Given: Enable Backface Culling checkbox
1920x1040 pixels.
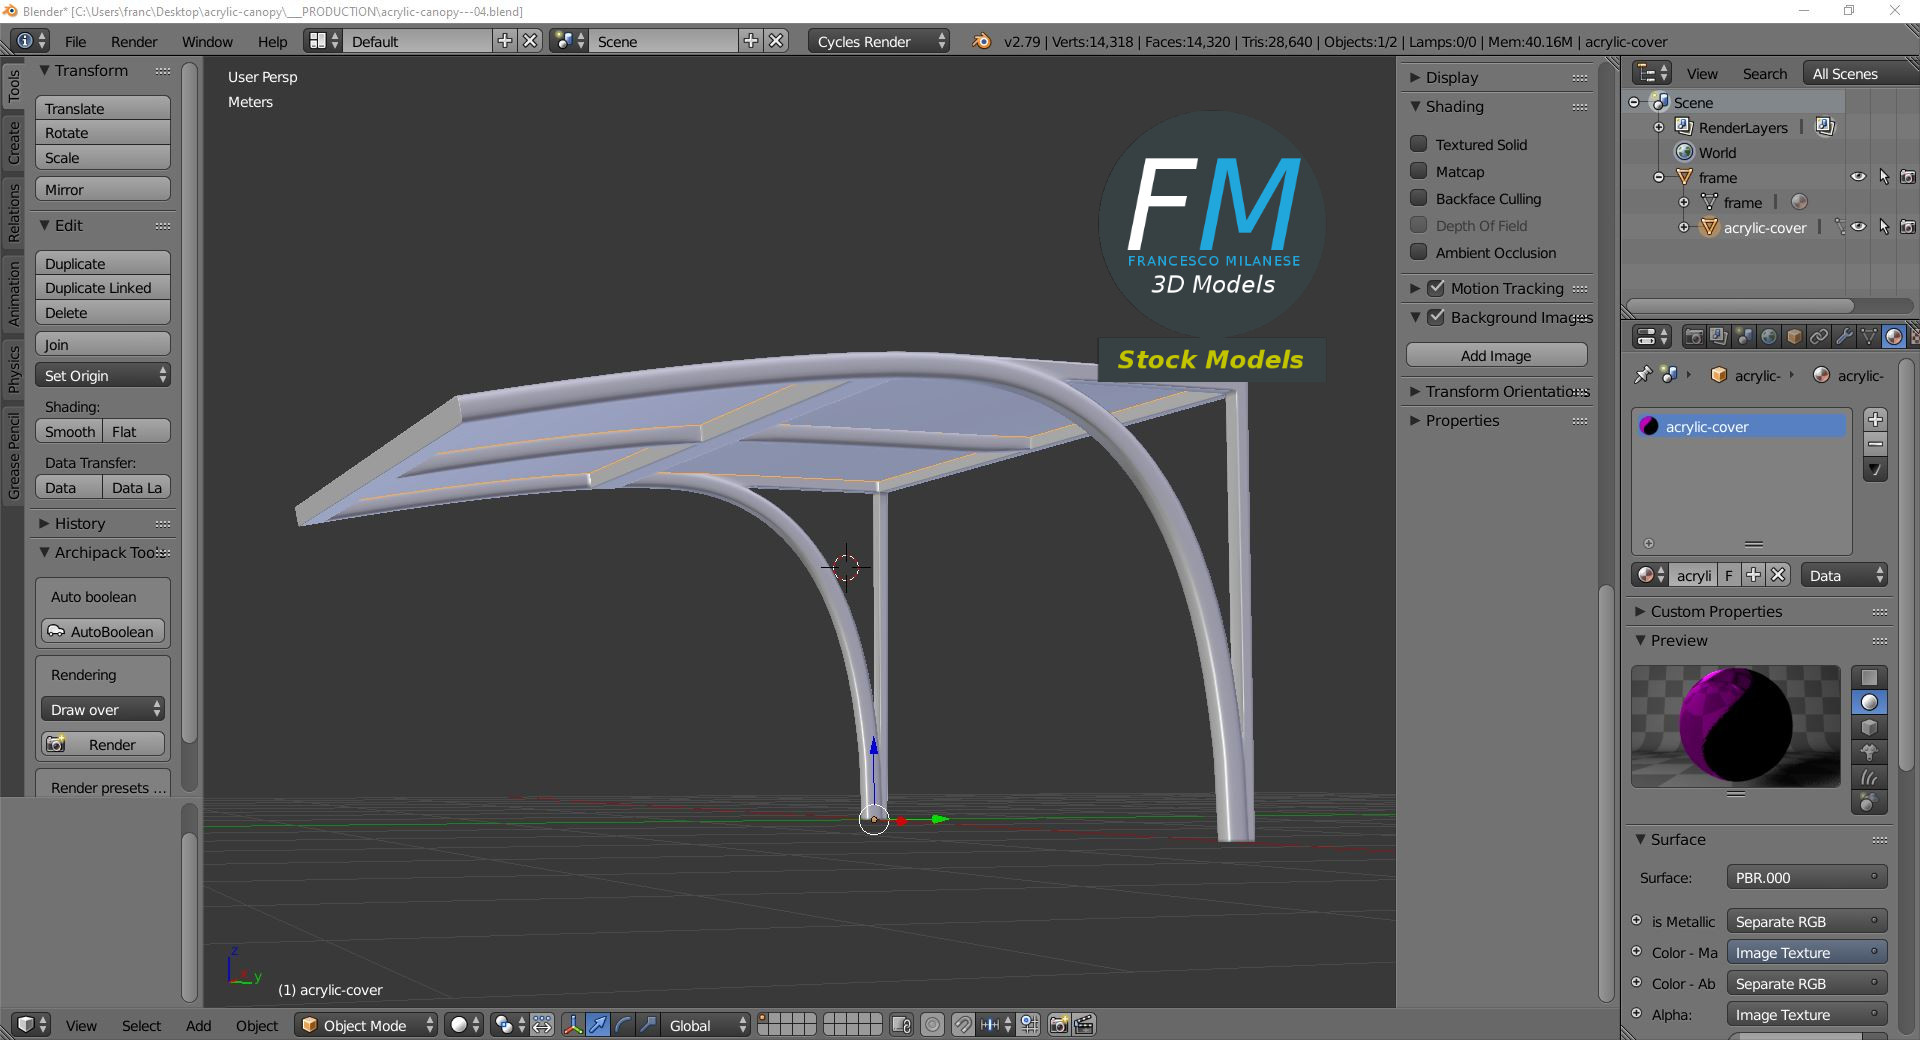Looking at the screenshot, I should point(1418,198).
